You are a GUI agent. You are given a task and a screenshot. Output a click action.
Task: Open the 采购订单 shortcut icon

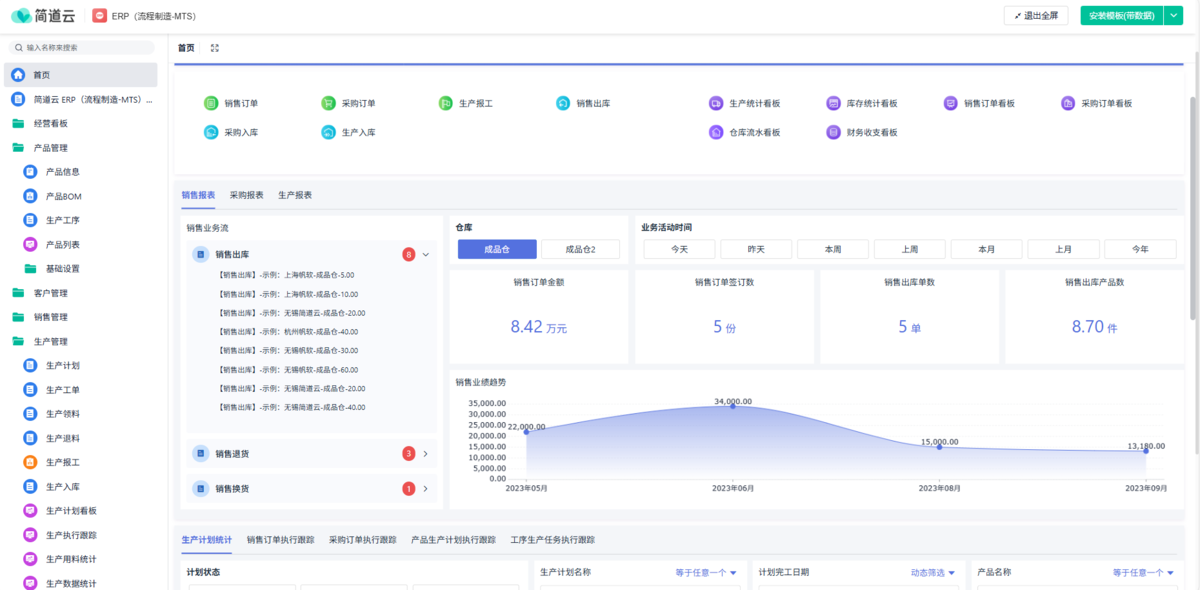pos(328,103)
